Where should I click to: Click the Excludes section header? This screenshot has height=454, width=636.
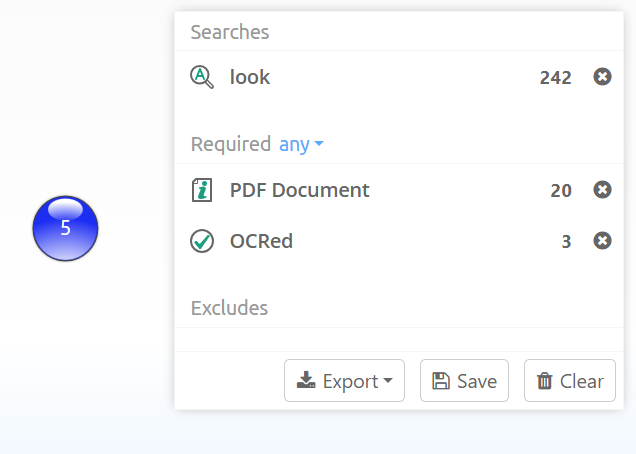(x=229, y=307)
